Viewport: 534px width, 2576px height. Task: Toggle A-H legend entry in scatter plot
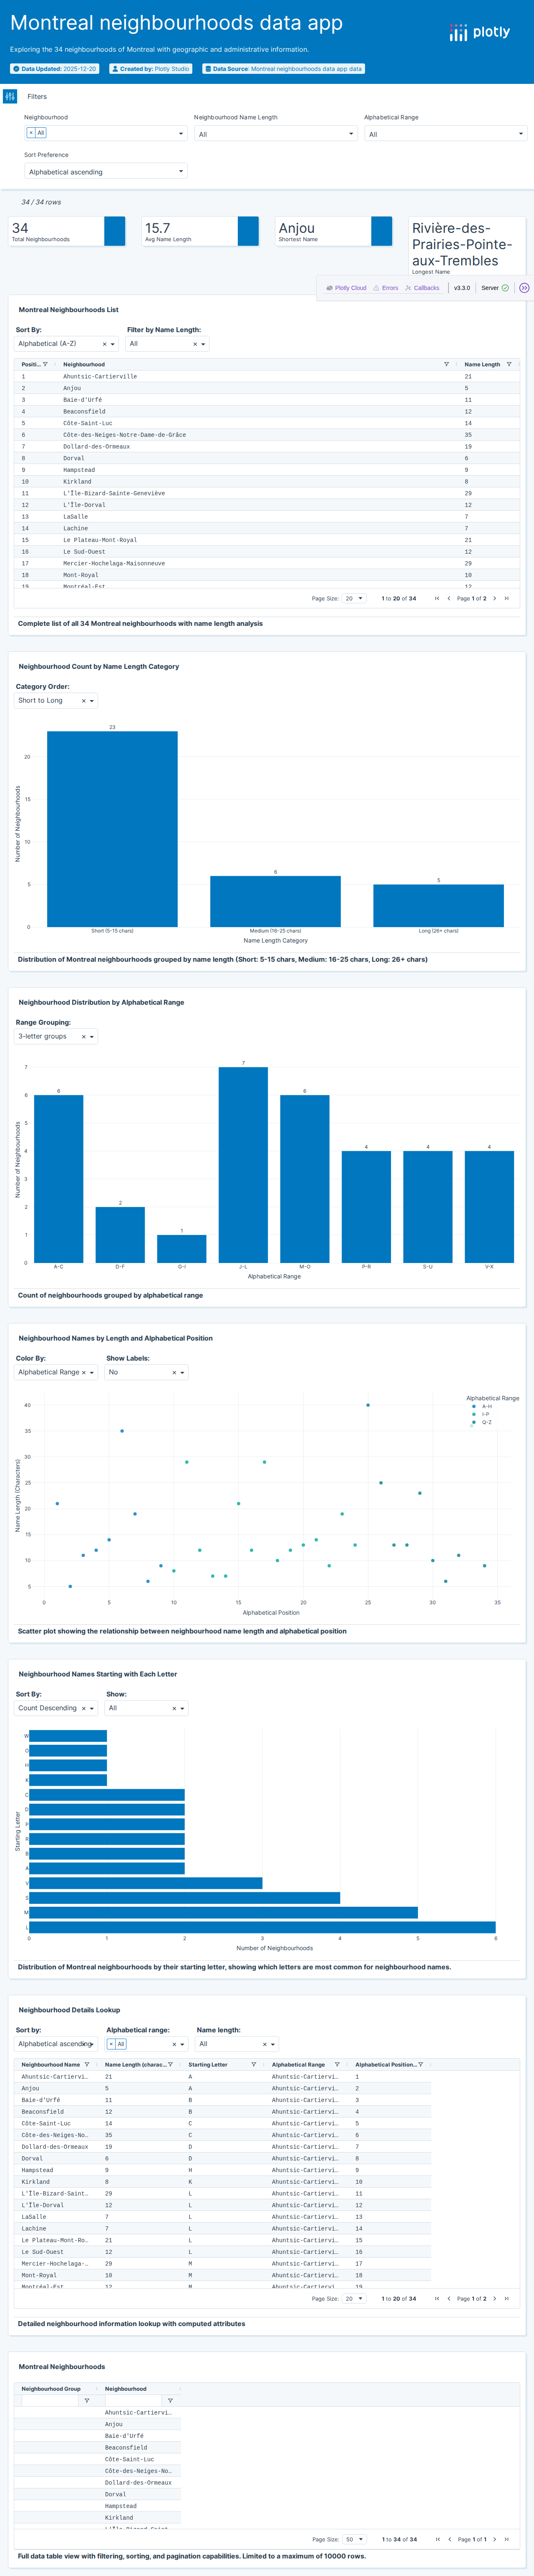[481, 1406]
